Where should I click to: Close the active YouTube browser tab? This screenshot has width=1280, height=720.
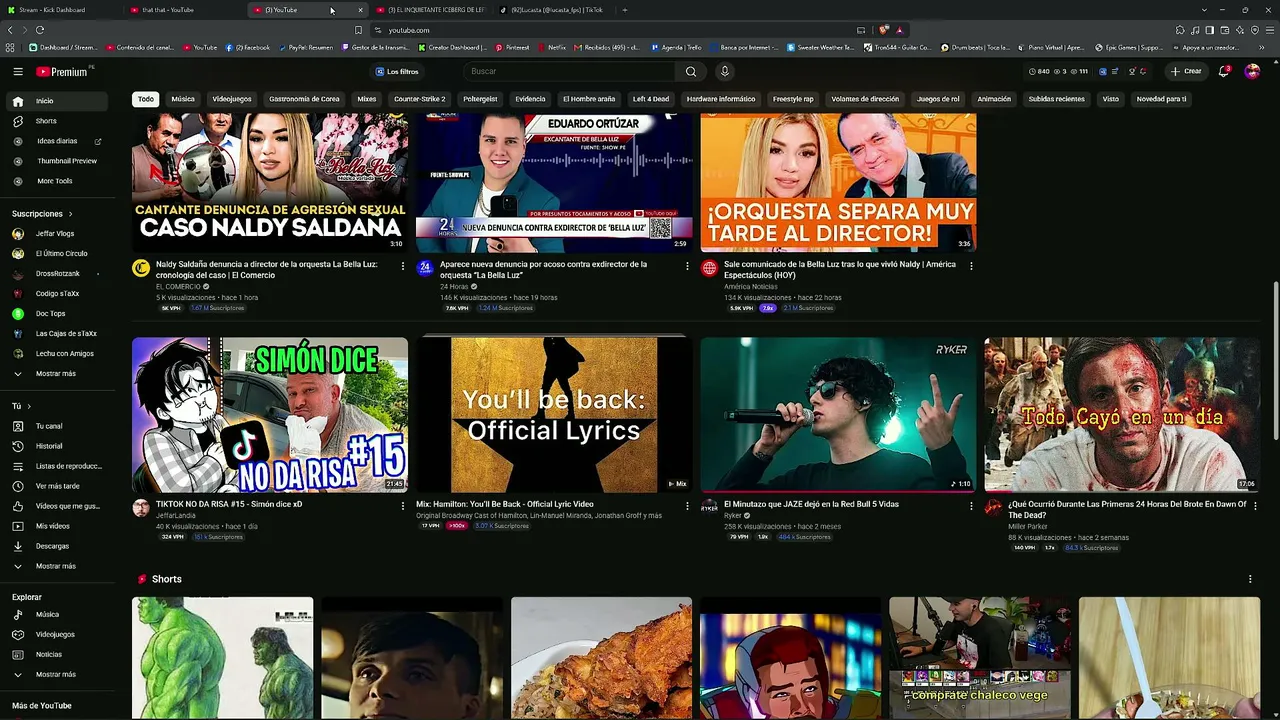click(x=361, y=10)
